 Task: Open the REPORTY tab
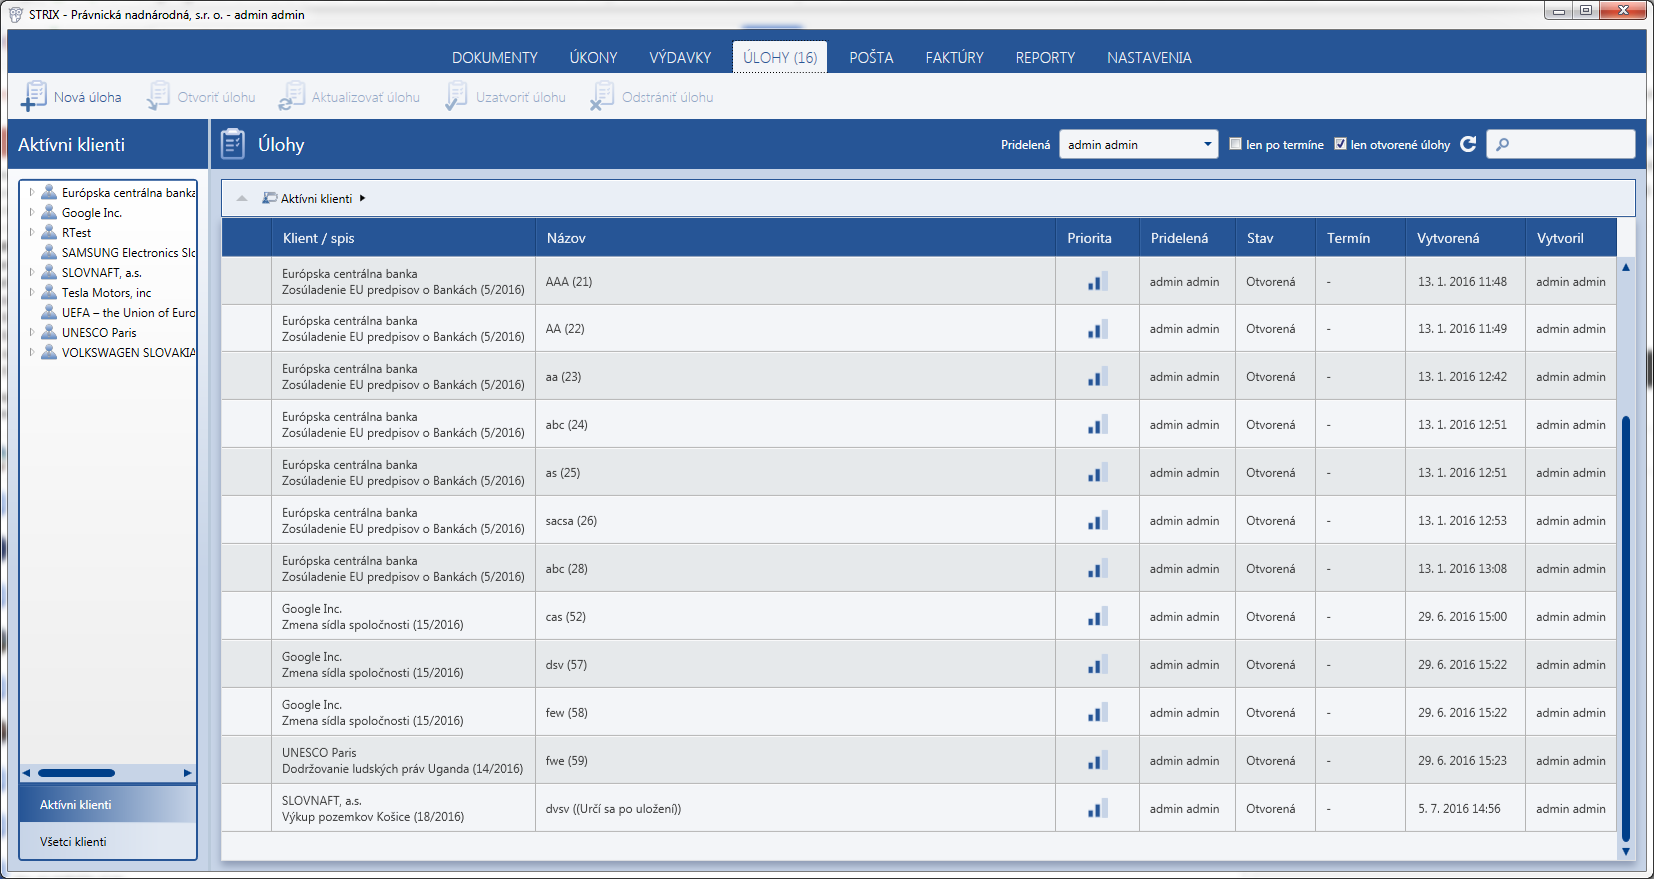point(1045,57)
